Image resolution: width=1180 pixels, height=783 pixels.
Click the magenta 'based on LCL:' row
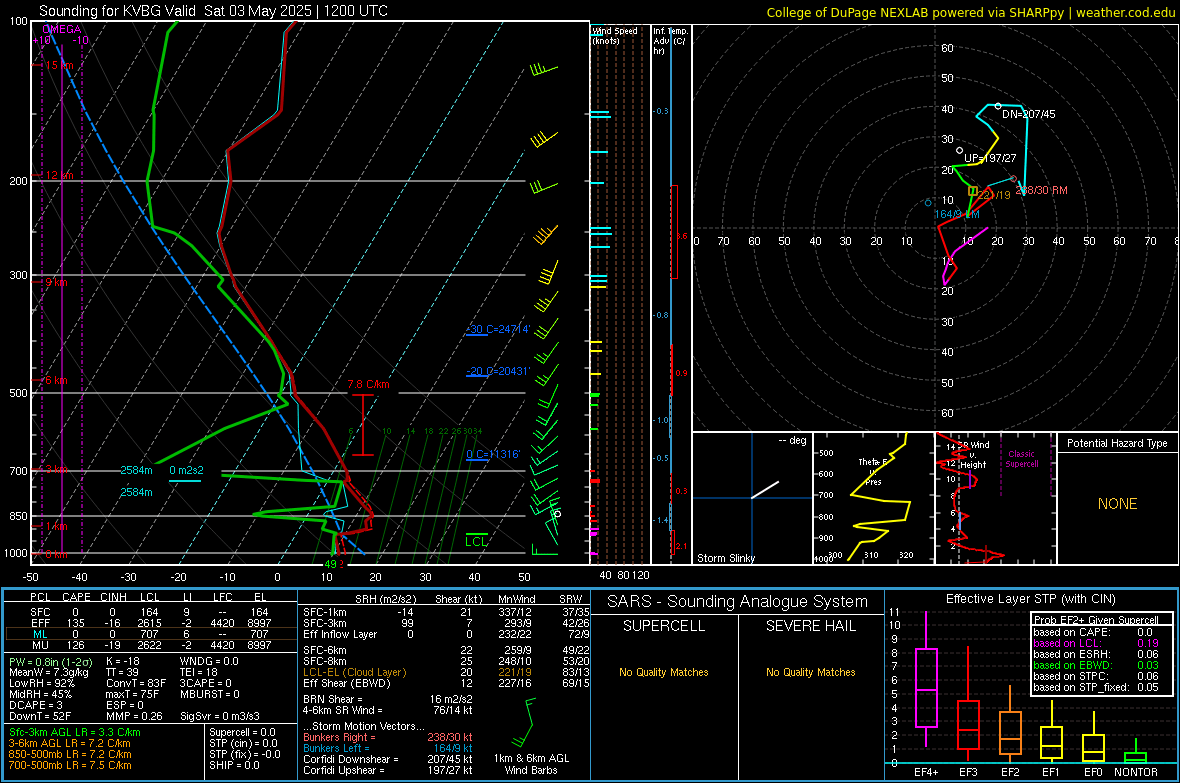(1096, 643)
